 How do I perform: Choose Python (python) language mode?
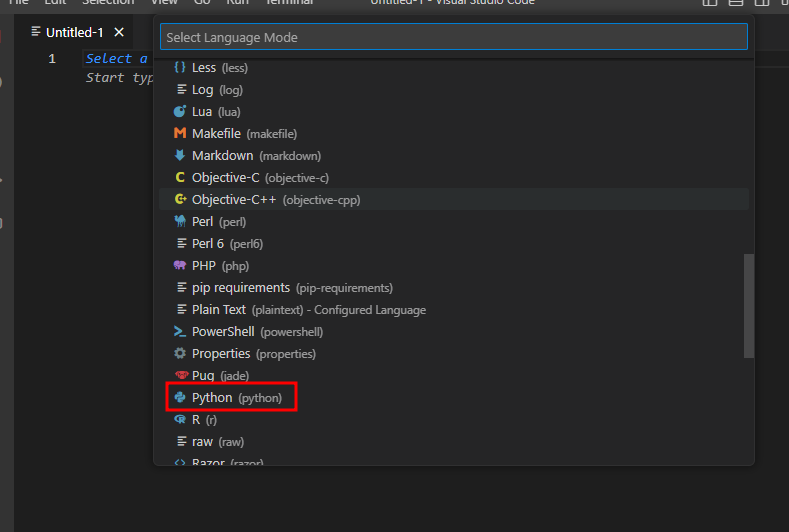[x=454, y=398]
